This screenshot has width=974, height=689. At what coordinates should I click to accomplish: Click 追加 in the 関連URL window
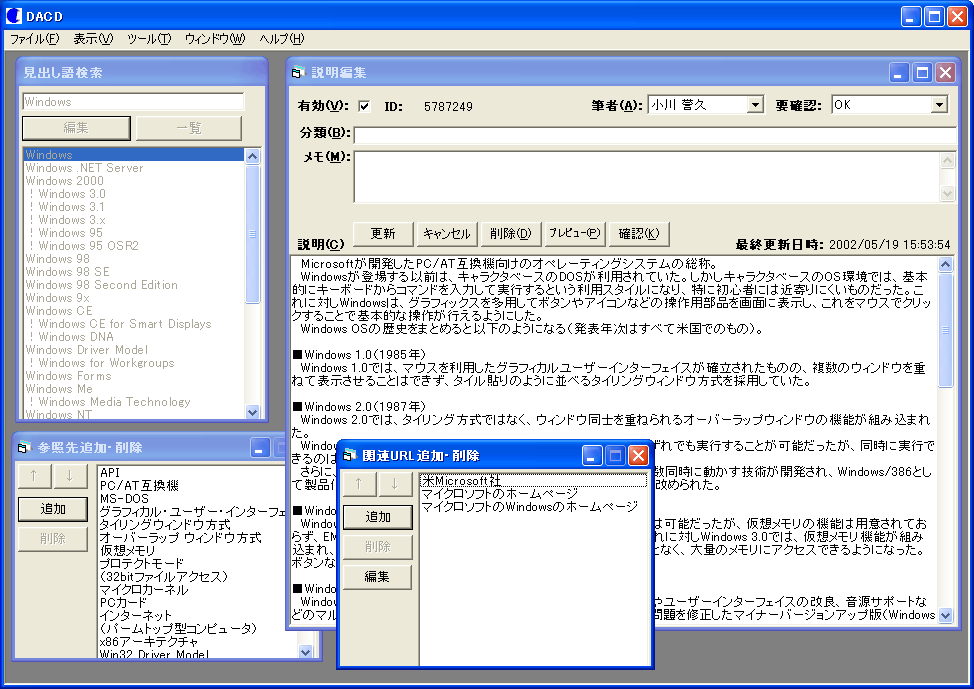(378, 517)
